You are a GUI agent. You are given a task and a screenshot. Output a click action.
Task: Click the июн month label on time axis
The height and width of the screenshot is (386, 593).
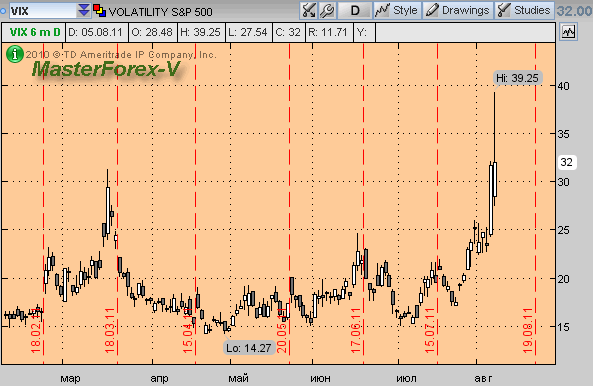320,378
